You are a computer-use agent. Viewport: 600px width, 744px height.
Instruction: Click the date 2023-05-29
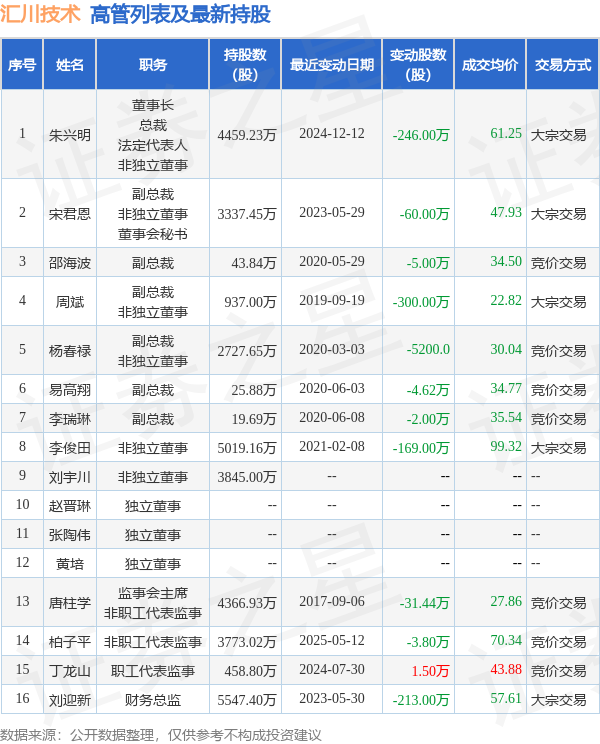[x=332, y=212]
